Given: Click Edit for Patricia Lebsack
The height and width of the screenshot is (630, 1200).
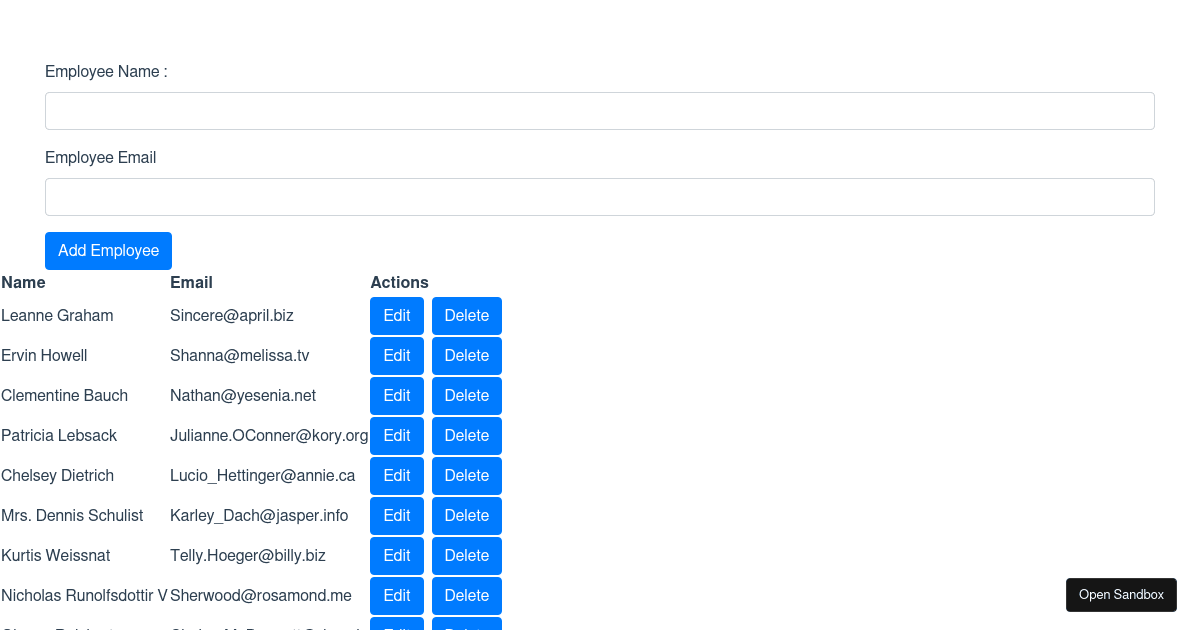Looking at the screenshot, I should (x=397, y=435).
